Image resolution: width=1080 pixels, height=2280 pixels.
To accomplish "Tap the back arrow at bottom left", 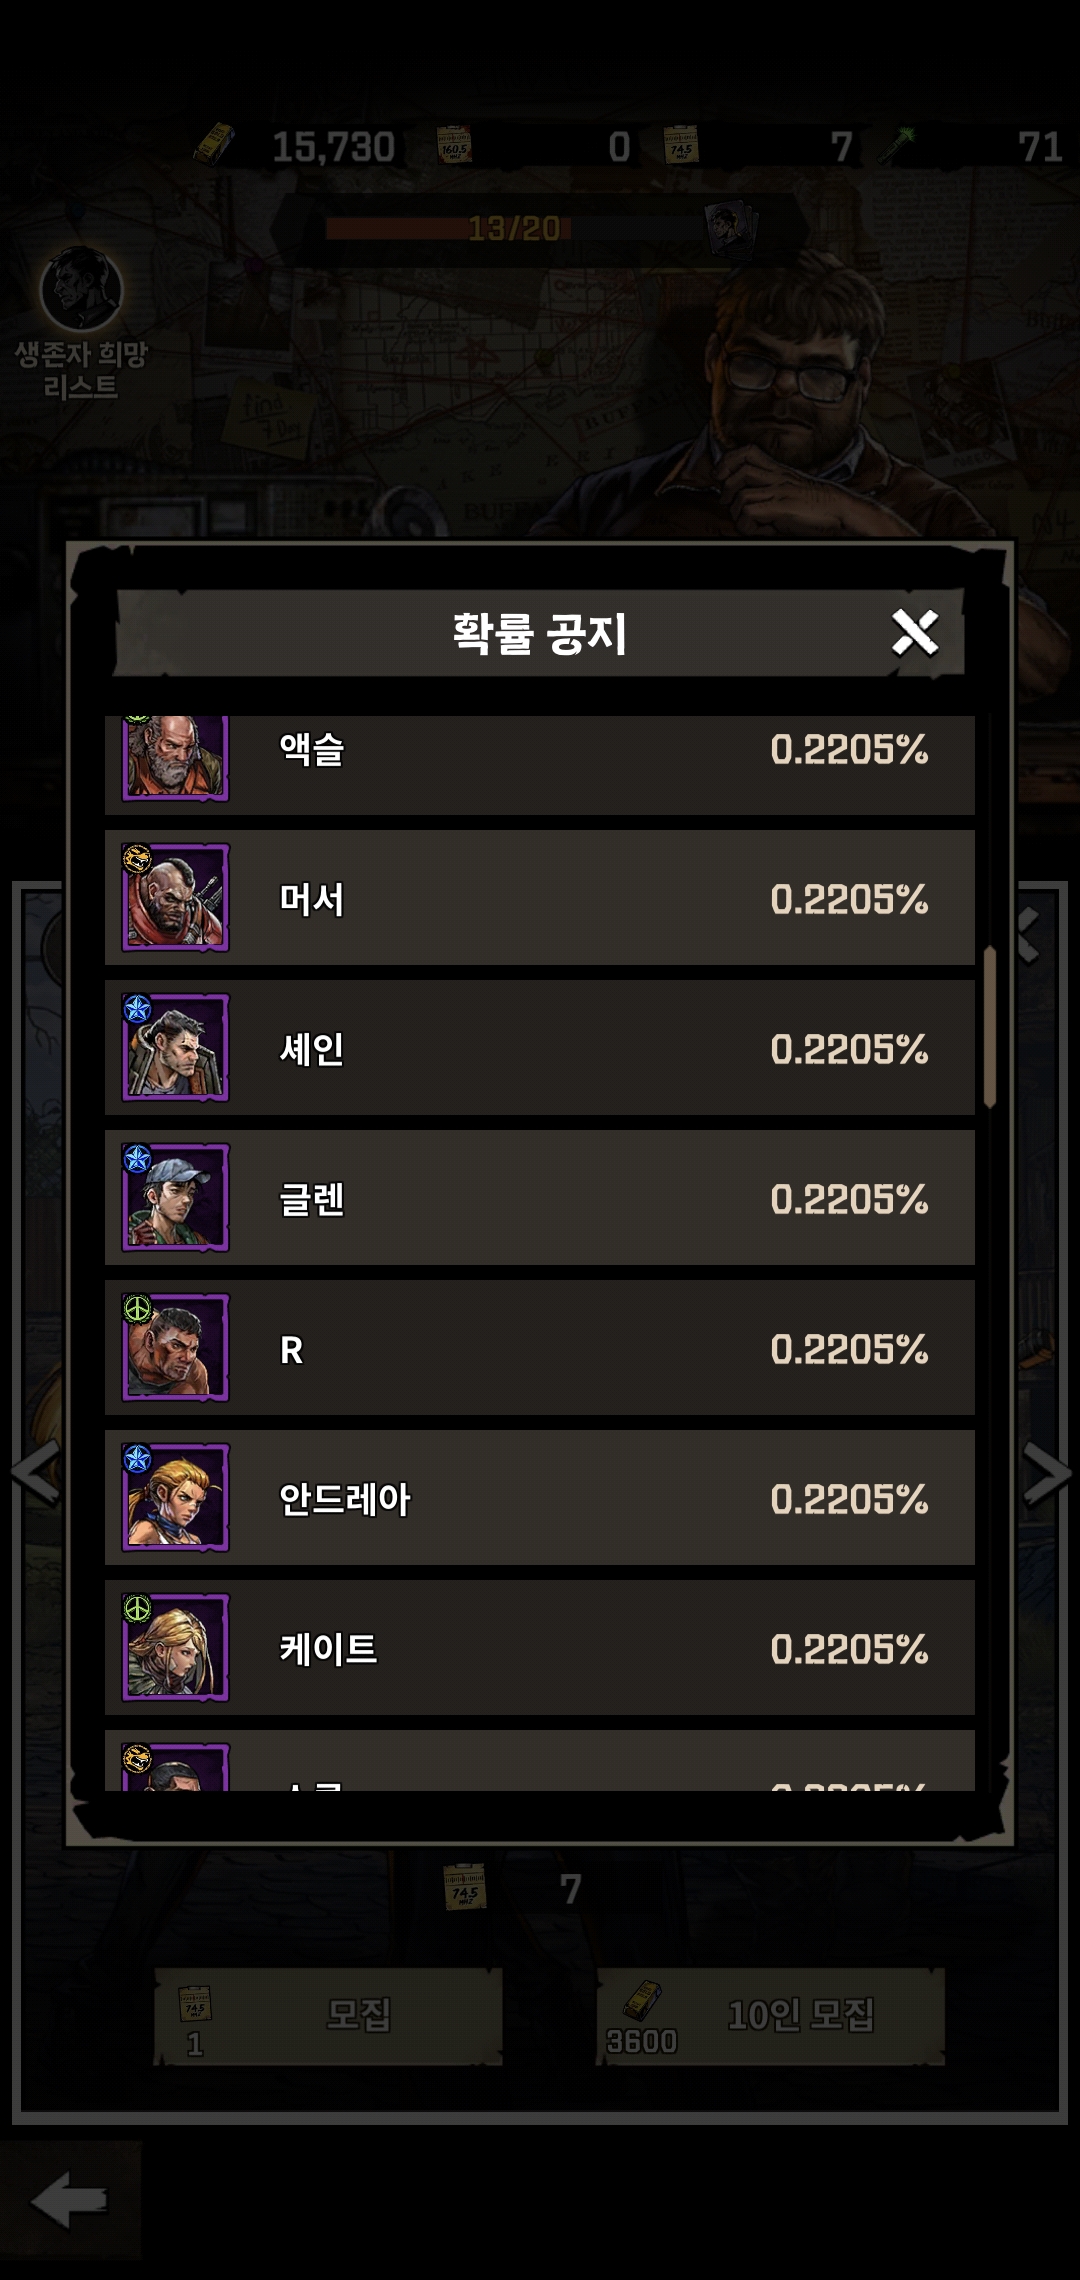I will 69,2200.
